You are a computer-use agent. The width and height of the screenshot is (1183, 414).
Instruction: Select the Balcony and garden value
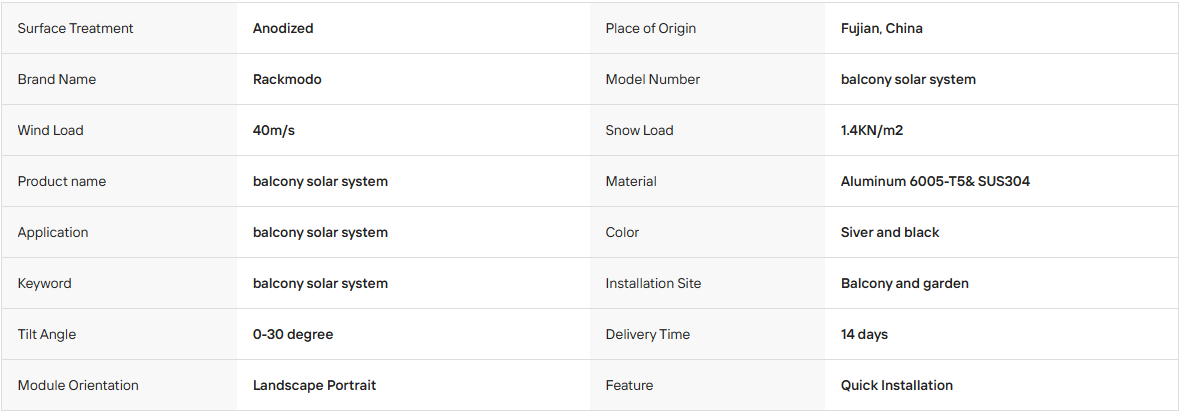905,284
